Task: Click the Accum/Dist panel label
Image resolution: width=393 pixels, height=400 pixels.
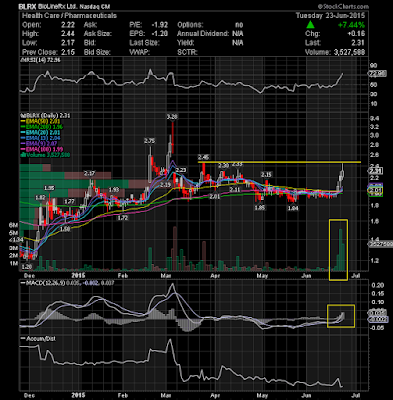Action: (37, 338)
